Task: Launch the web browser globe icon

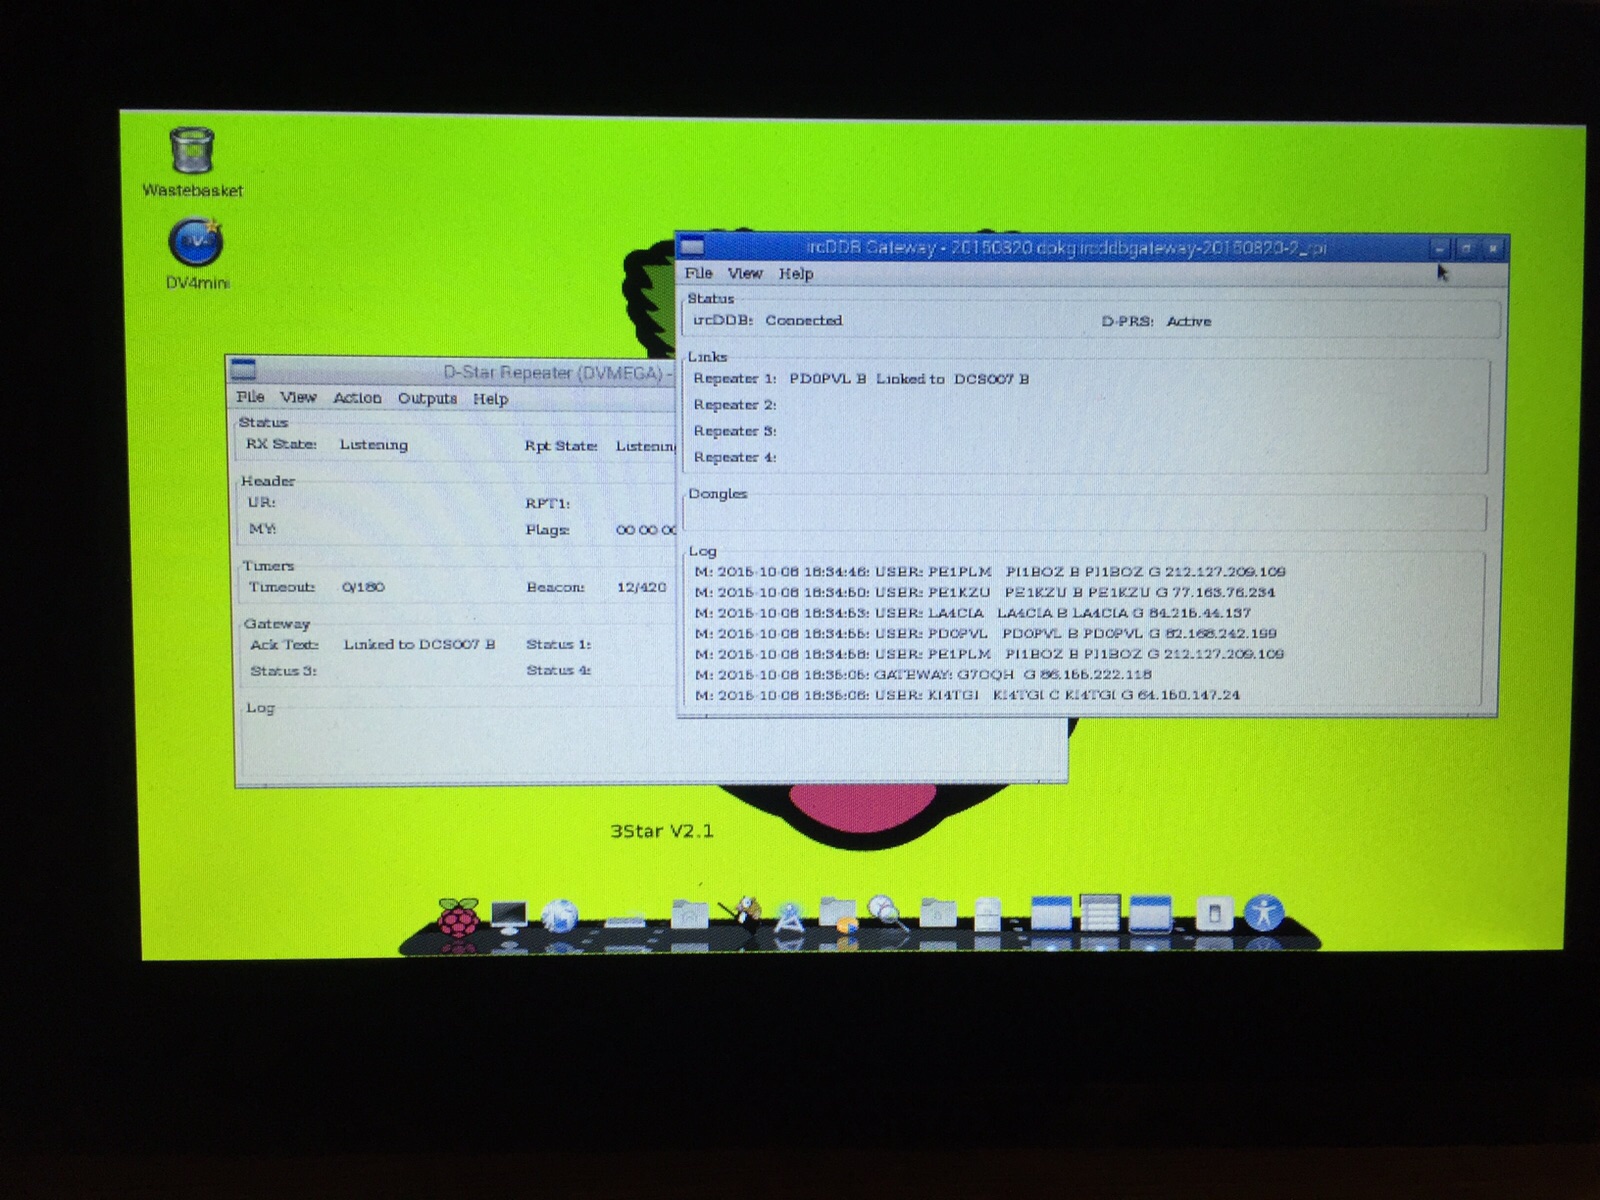Action: pos(559,916)
